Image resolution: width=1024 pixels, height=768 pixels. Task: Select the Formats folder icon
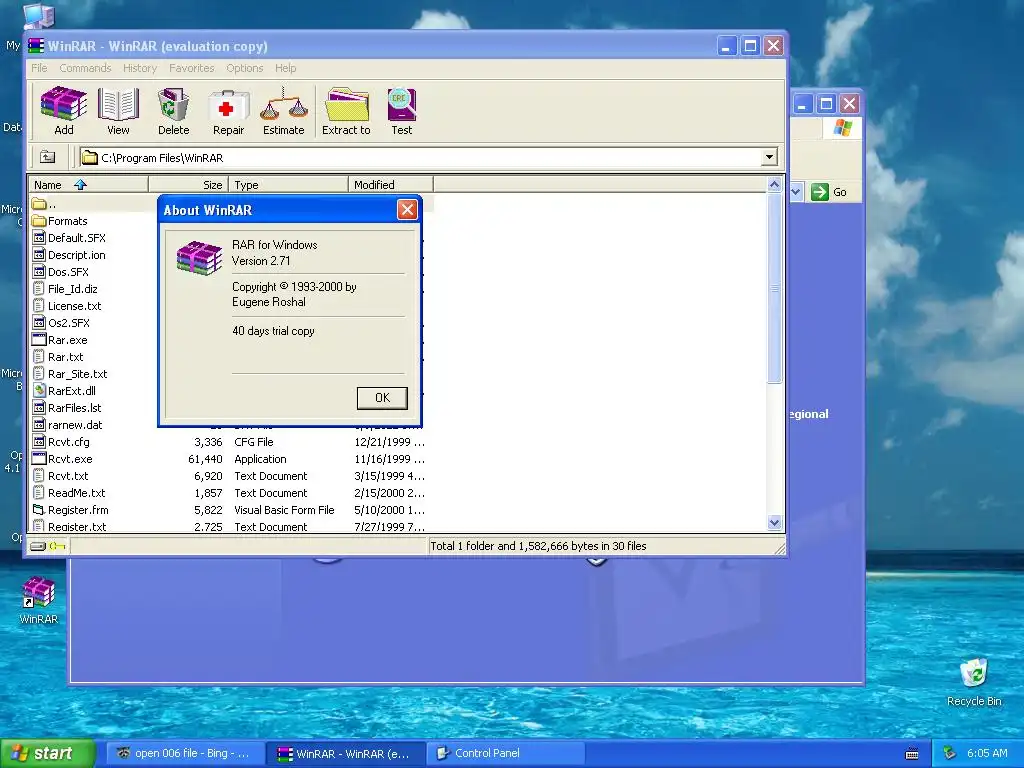coord(39,221)
